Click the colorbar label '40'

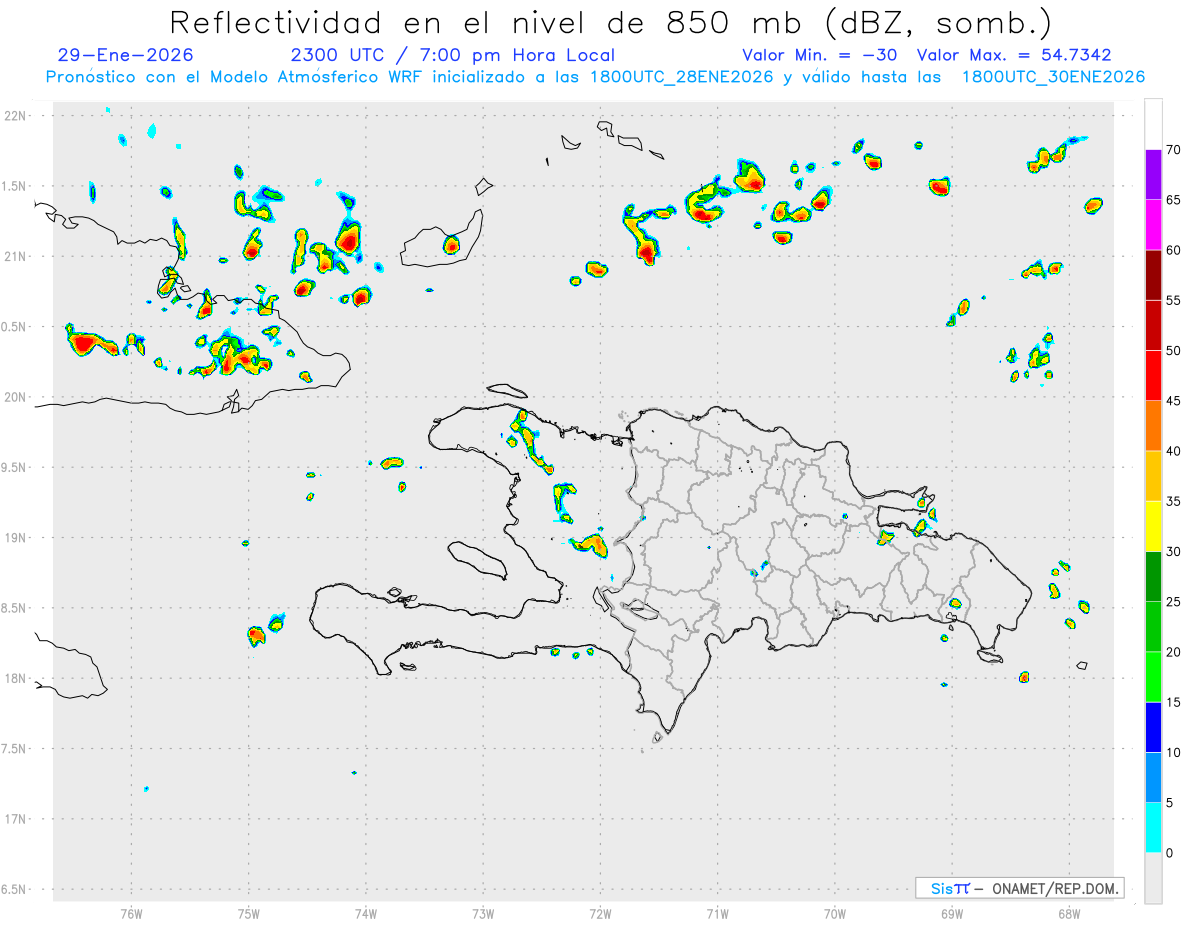1173,451
